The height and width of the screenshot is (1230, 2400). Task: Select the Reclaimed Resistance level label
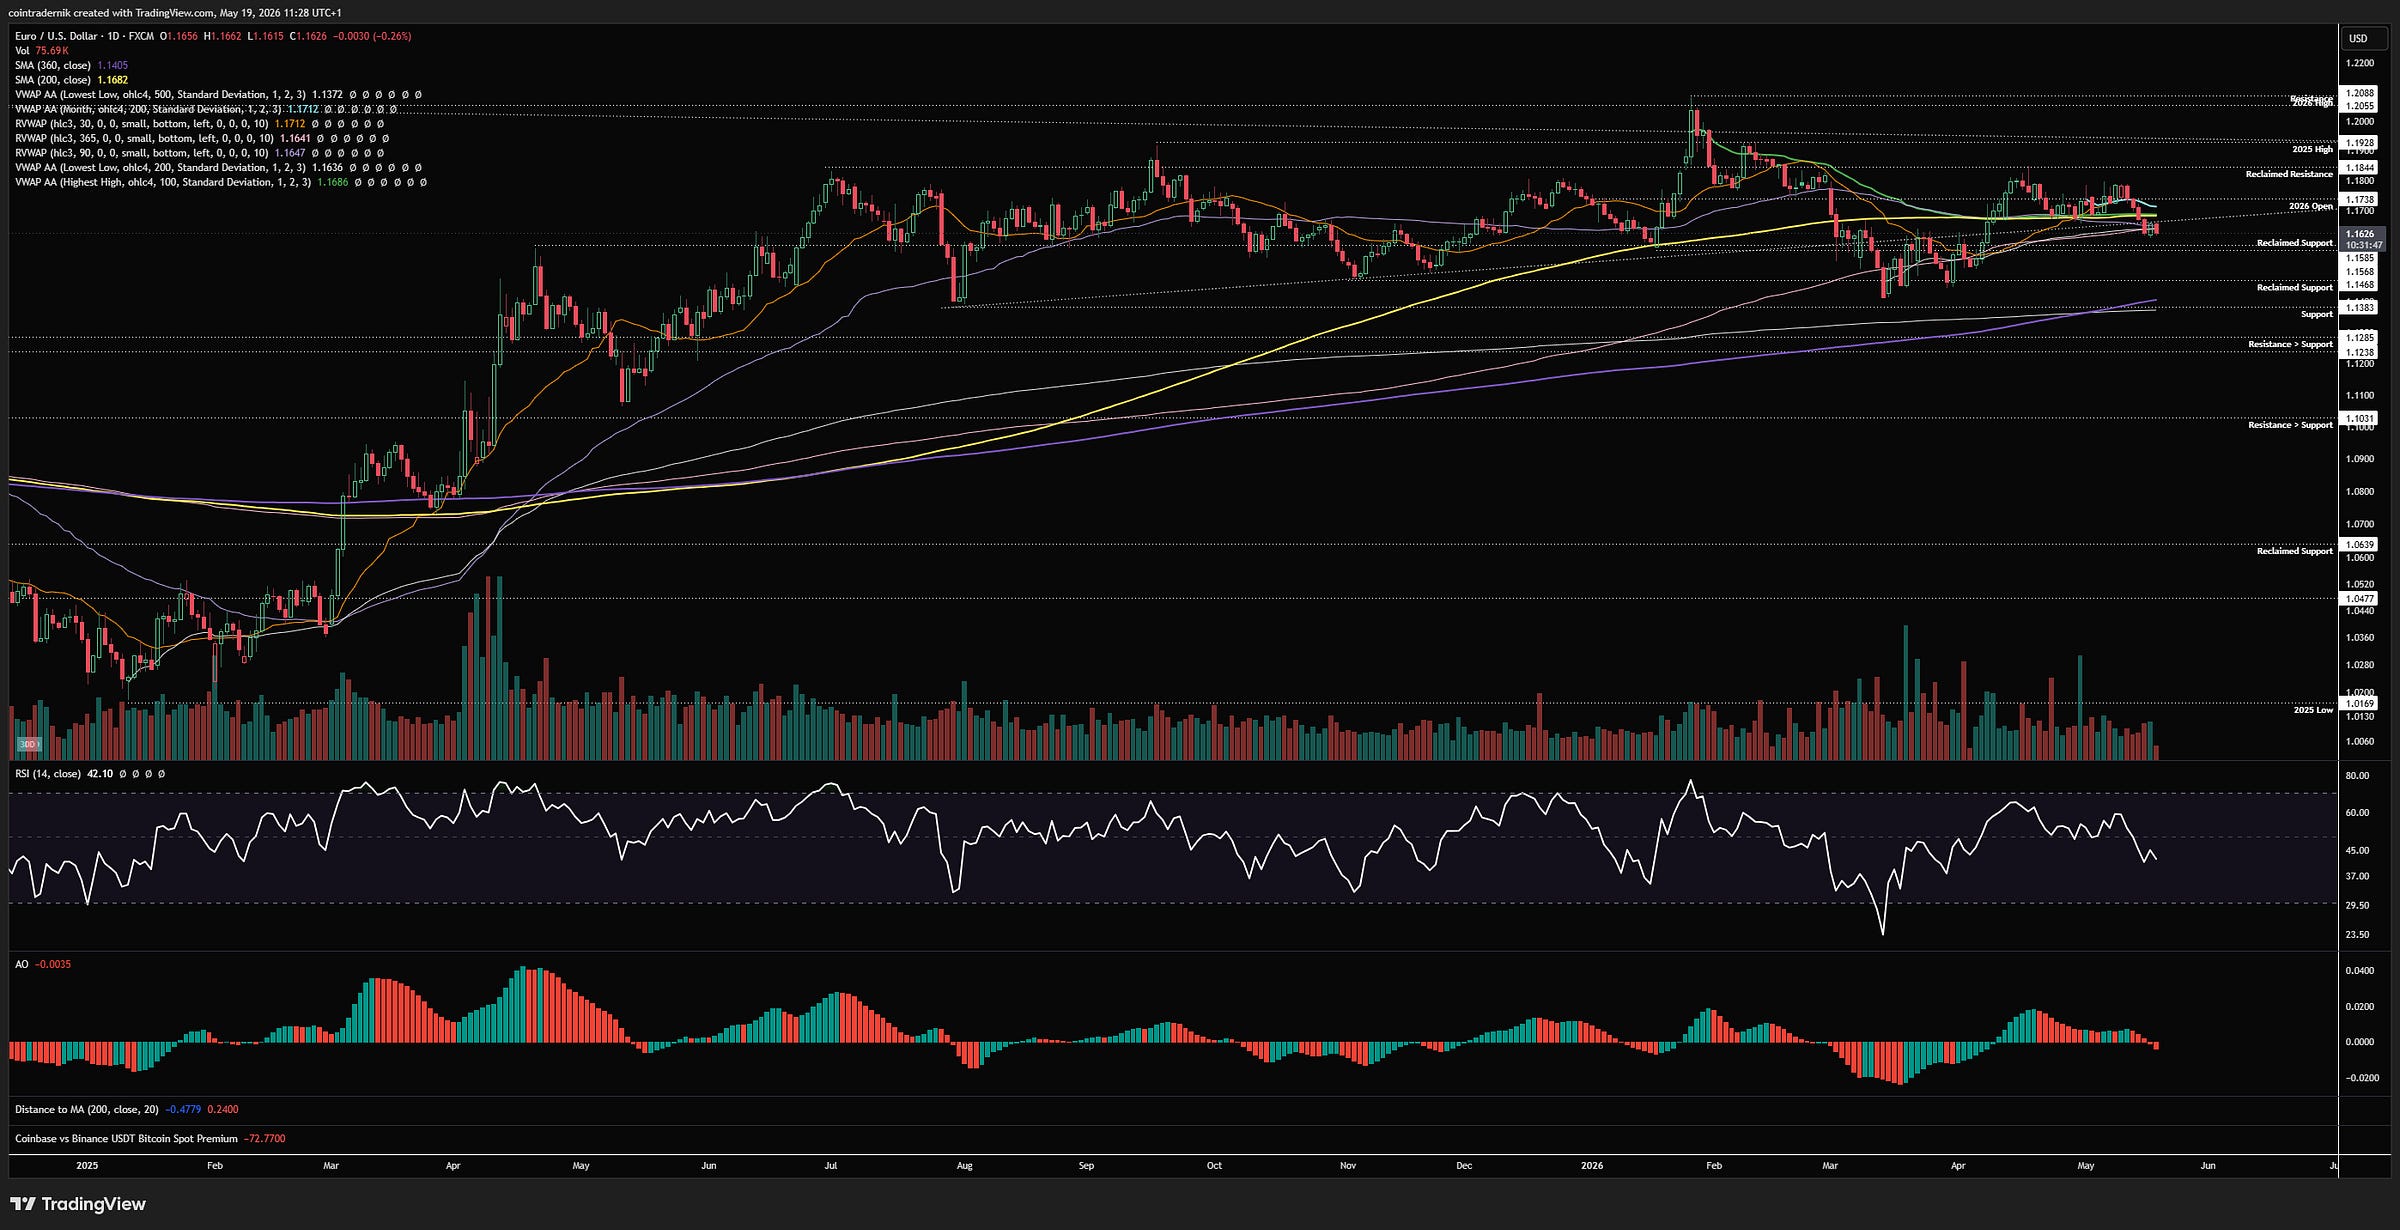[2289, 174]
